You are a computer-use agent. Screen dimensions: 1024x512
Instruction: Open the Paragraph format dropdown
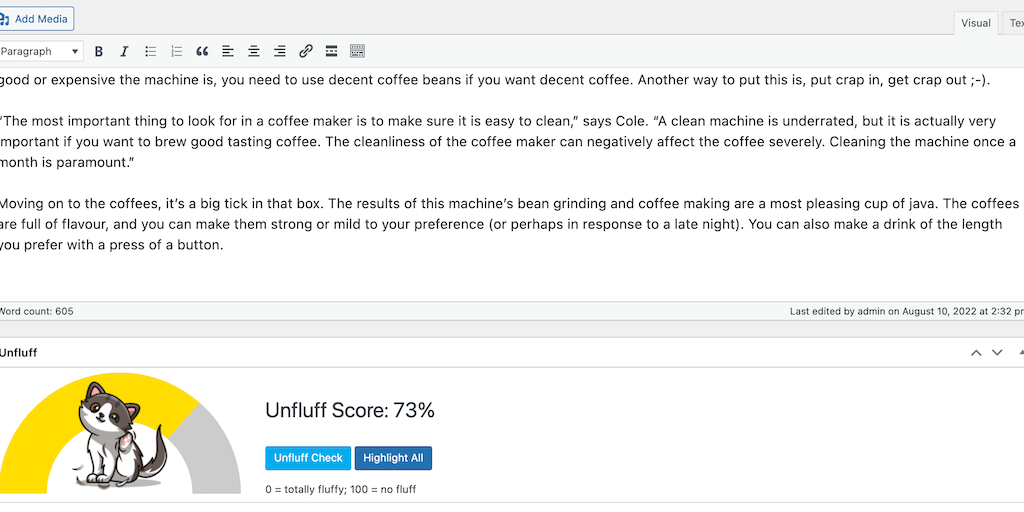pos(41,51)
